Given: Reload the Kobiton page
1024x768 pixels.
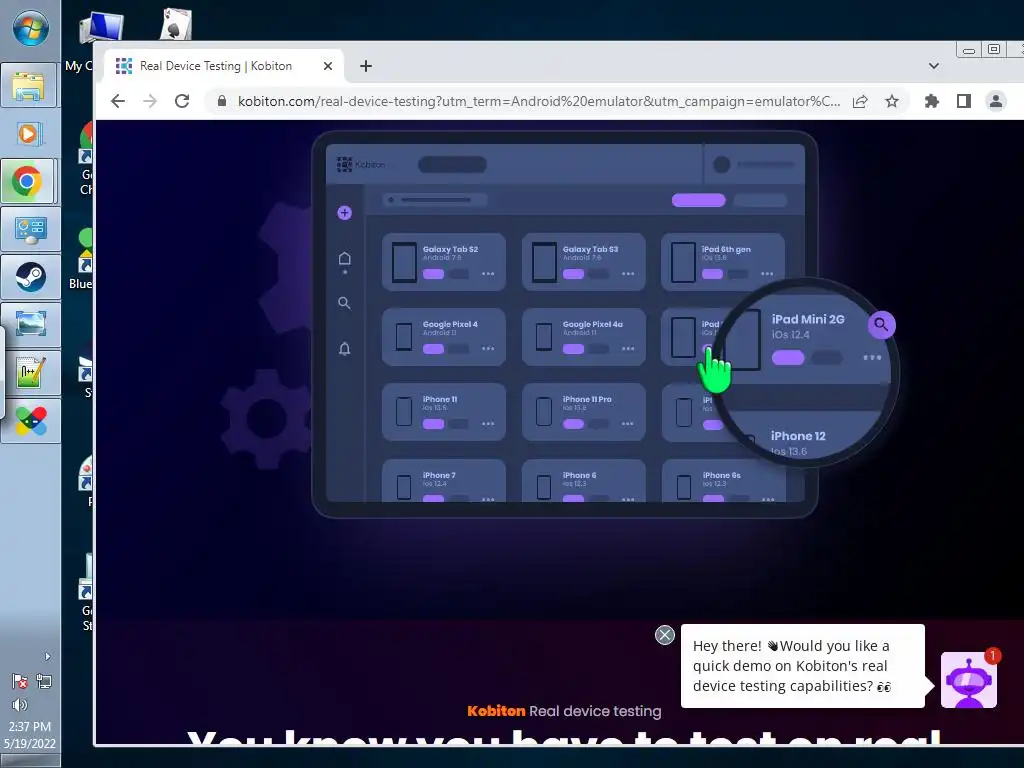Looking at the screenshot, I should pos(182,101).
